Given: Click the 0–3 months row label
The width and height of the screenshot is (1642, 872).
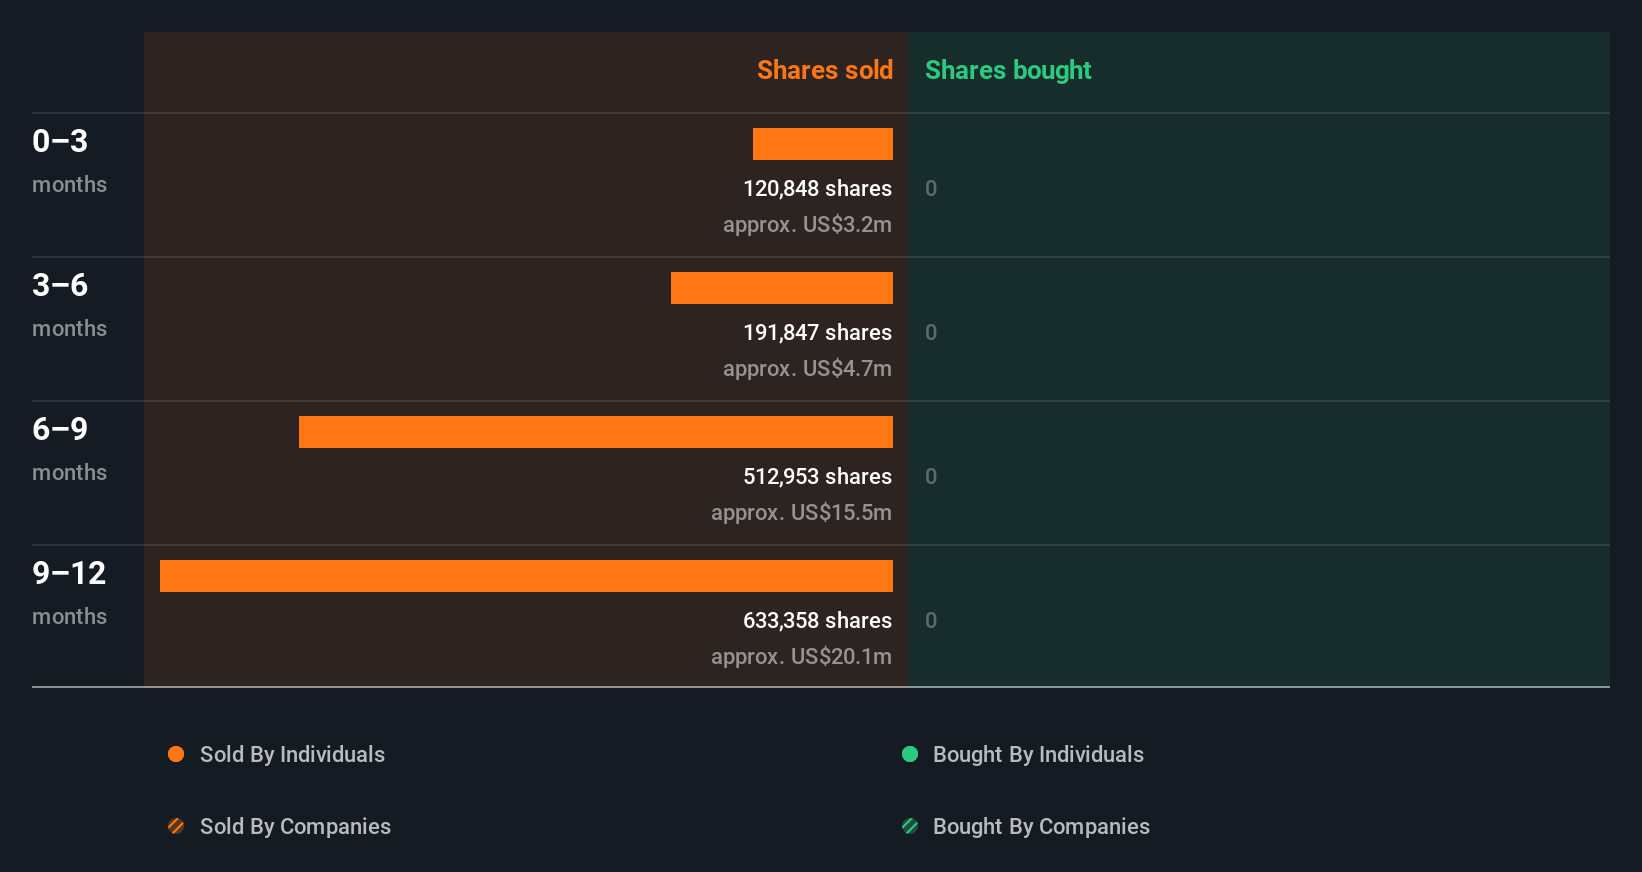Looking at the screenshot, I should [69, 161].
